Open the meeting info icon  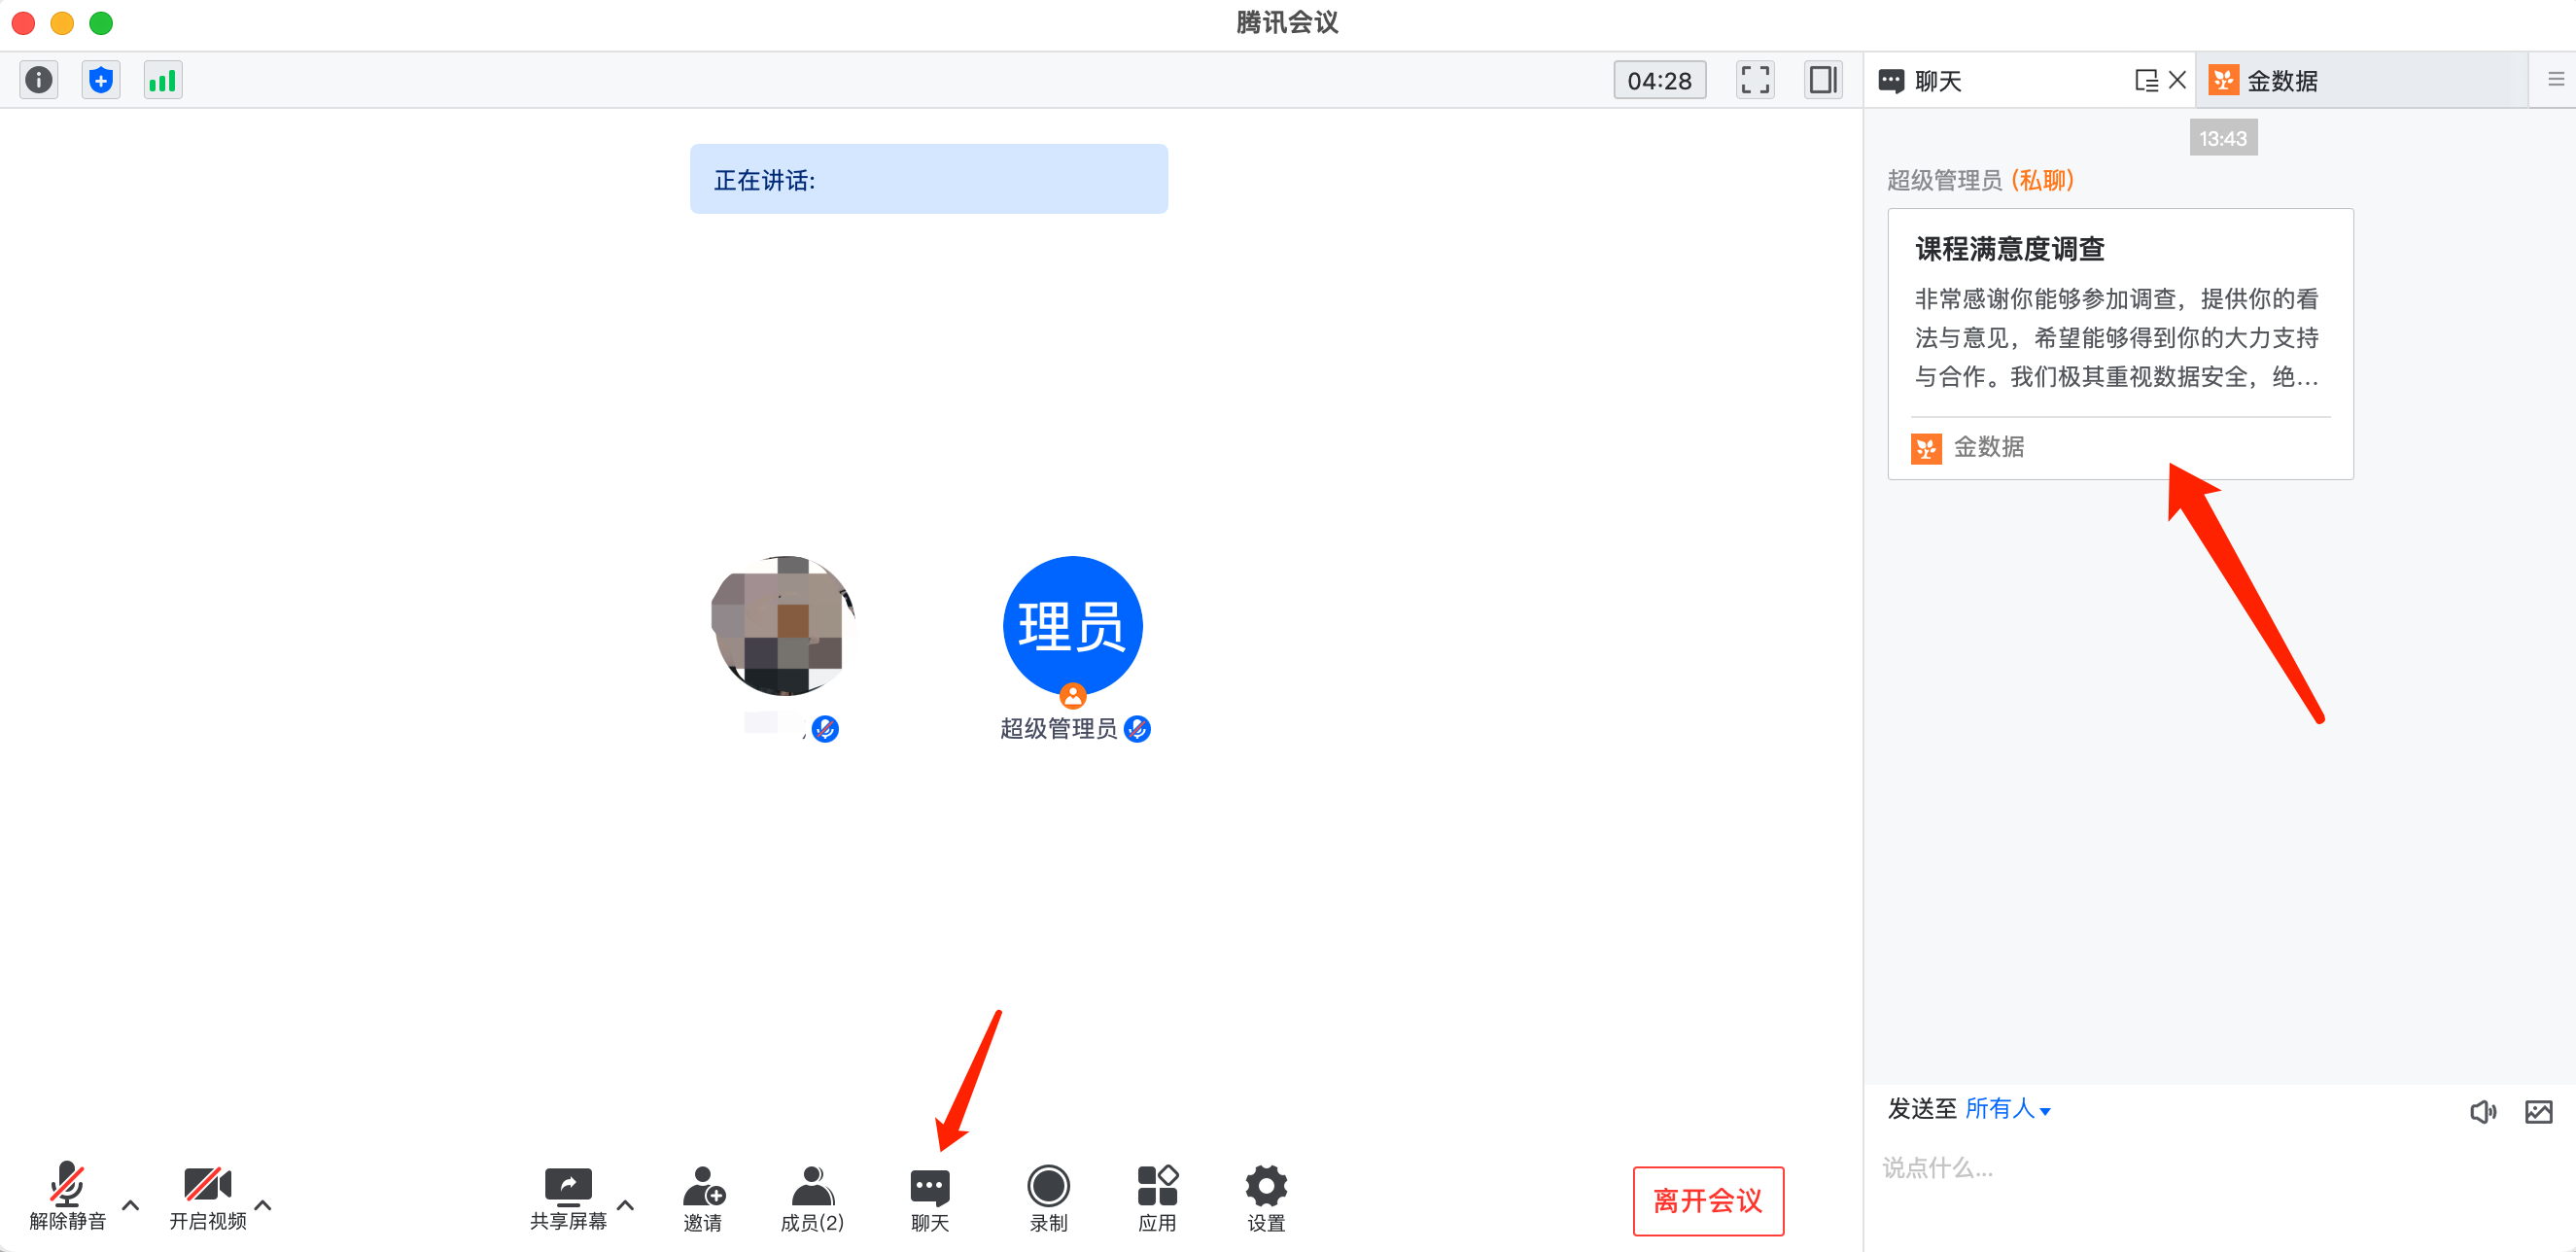[39, 80]
